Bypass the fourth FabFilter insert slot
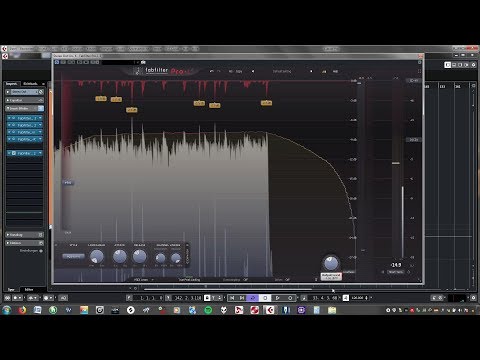Screen dimensions: 480x360 (9, 139)
